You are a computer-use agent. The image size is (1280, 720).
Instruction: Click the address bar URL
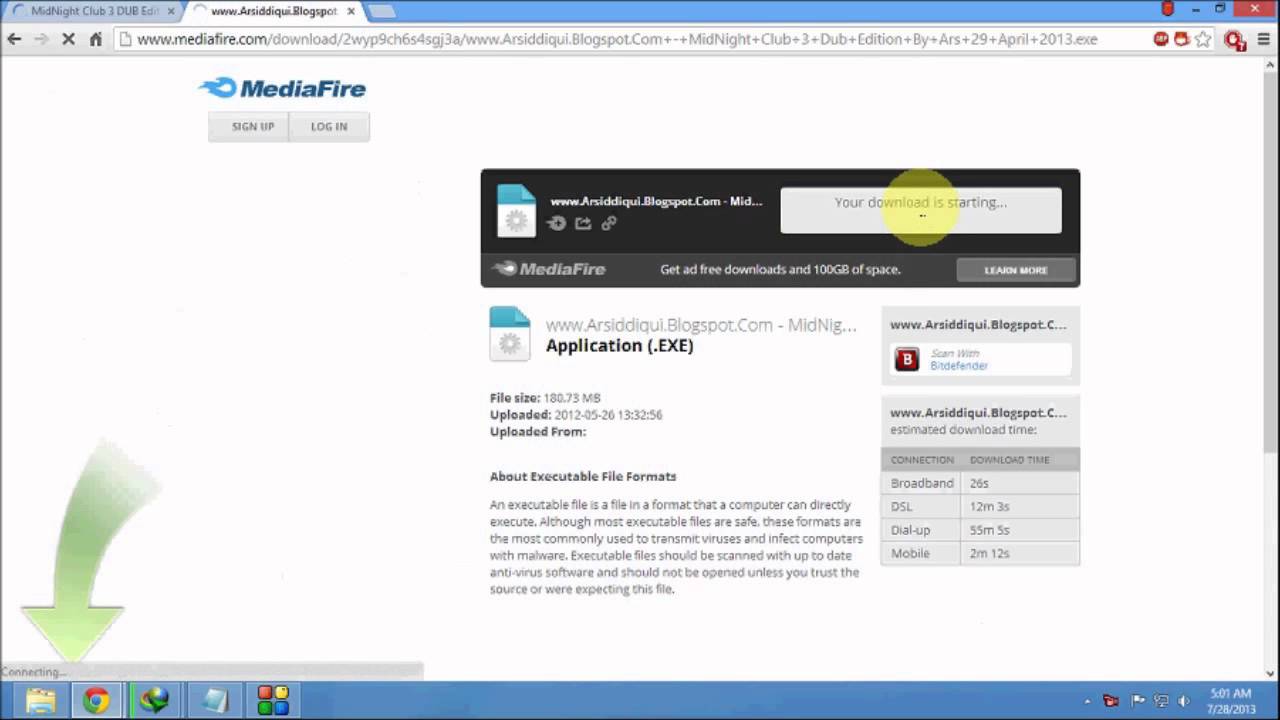tap(617, 39)
